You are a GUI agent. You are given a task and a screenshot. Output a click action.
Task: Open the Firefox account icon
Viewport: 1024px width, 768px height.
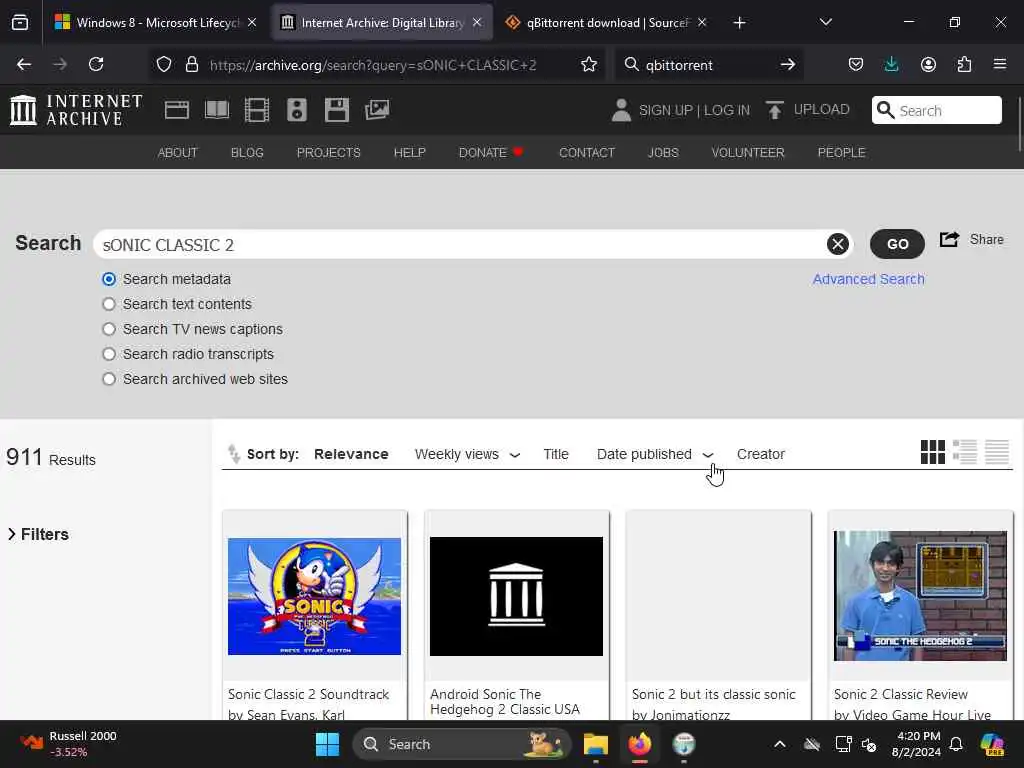click(x=928, y=65)
